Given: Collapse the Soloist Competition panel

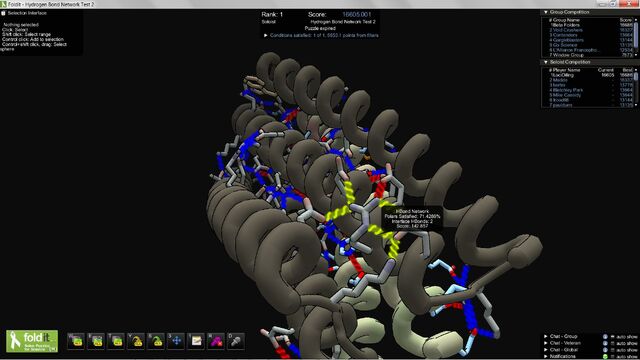Looking at the screenshot, I should [x=546, y=62].
